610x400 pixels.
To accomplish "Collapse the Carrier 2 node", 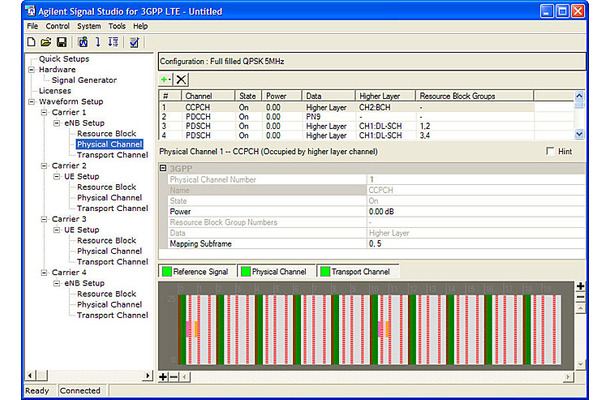I will pos(44,166).
